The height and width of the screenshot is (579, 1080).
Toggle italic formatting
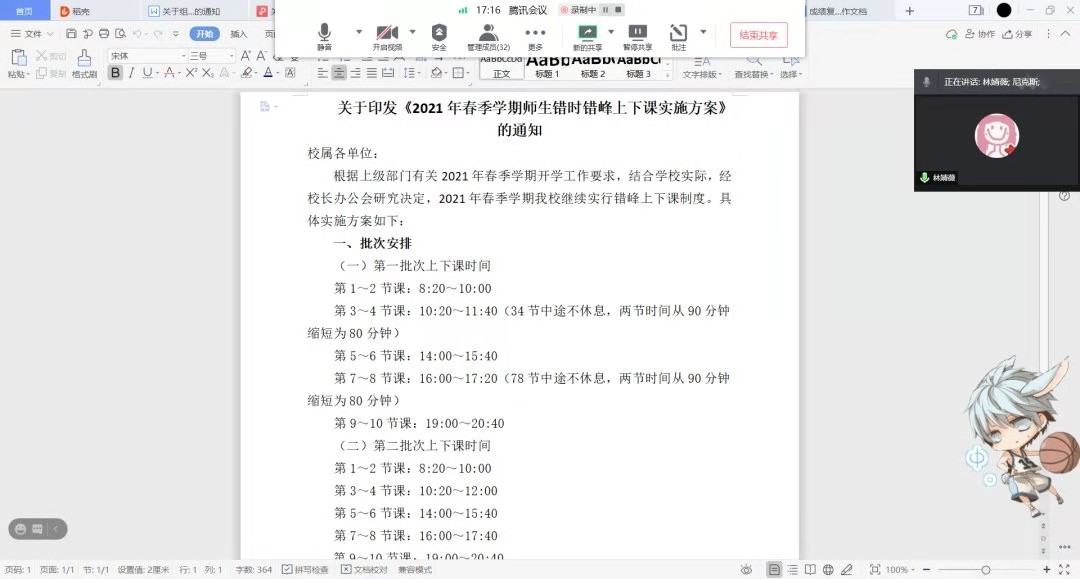coord(131,73)
